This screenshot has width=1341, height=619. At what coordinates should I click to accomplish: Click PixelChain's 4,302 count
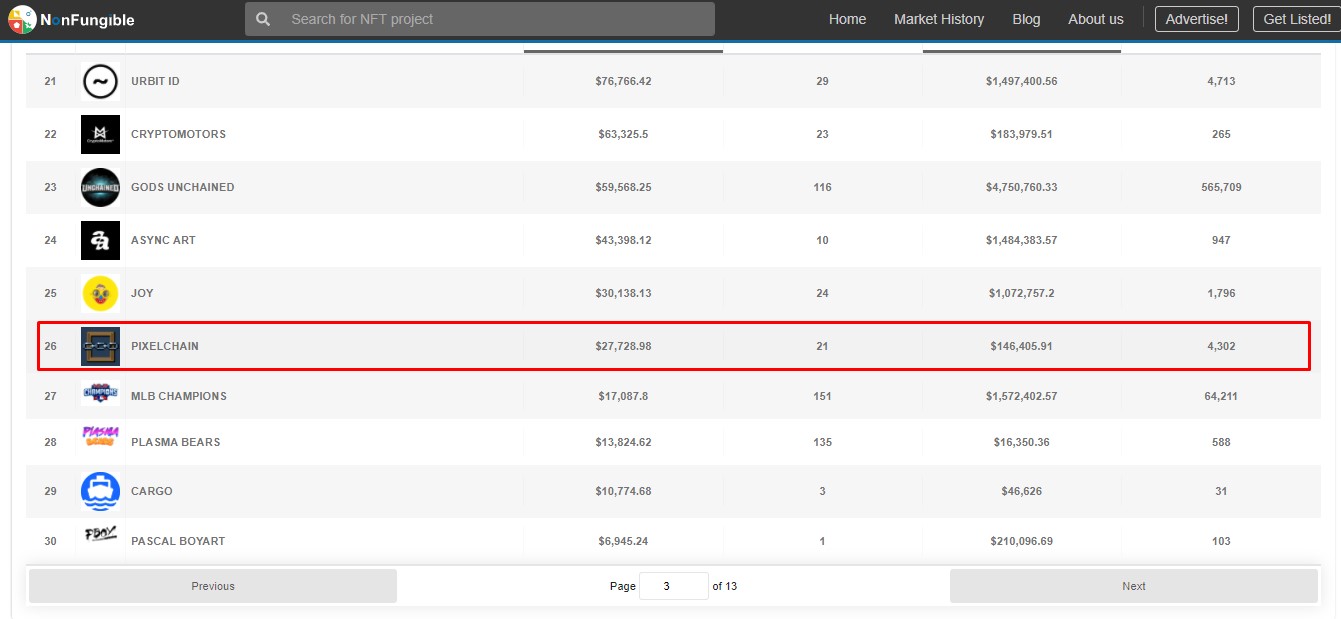[1221, 346]
